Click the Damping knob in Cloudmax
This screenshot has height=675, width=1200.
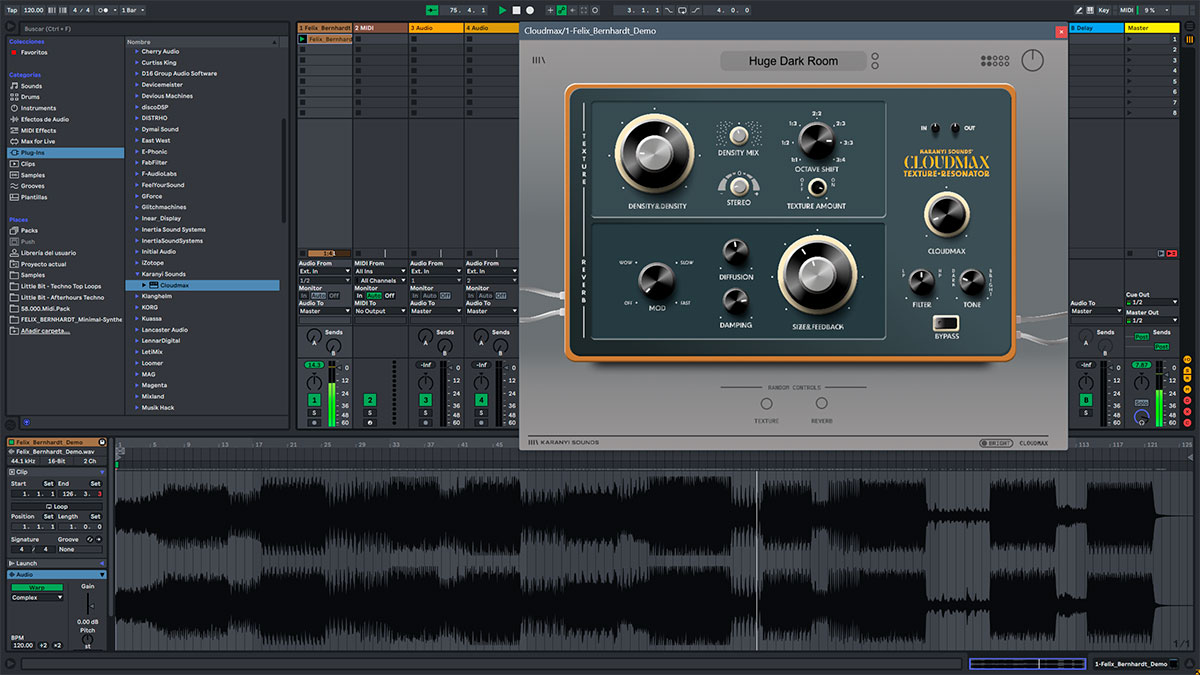click(735, 301)
